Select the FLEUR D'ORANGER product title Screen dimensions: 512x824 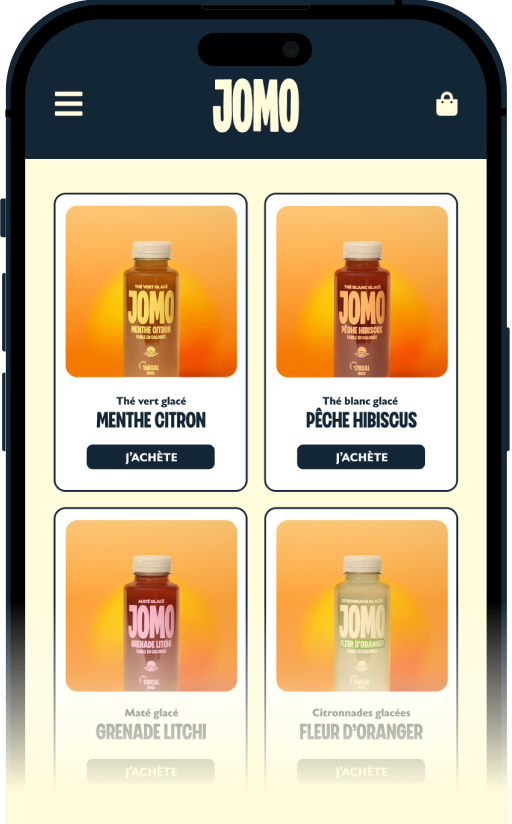pyautogui.click(x=361, y=732)
